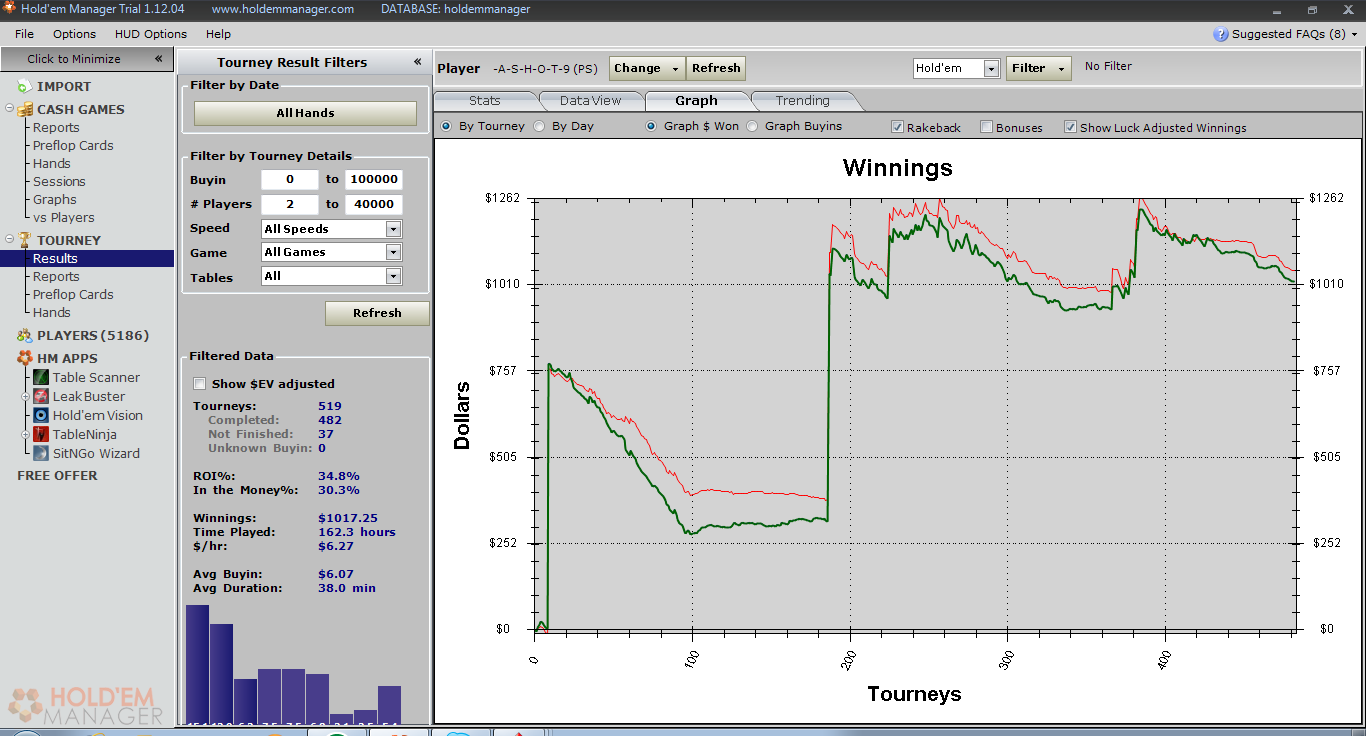Collapse the Cash Games tree node
Screen dimensions: 1366x736
[x=9, y=109]
